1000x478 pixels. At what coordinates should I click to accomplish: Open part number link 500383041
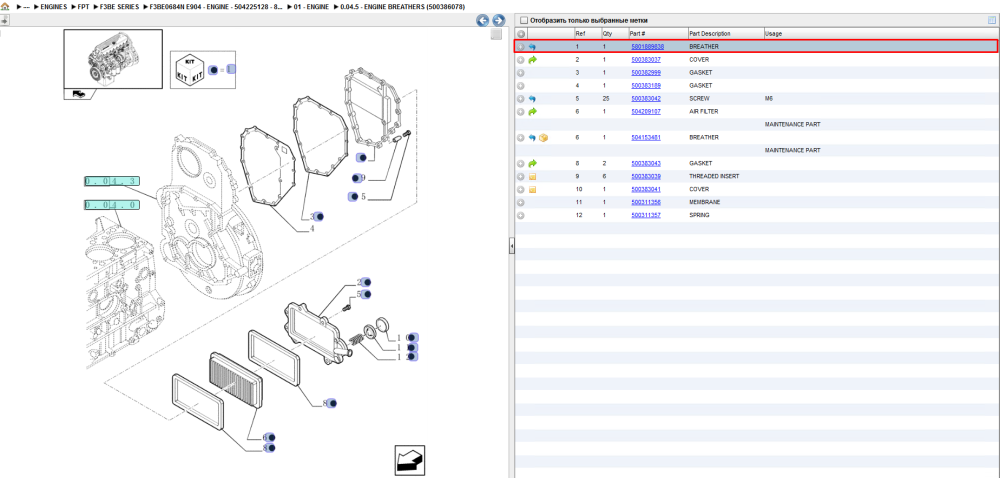click(x=646, y=189)
